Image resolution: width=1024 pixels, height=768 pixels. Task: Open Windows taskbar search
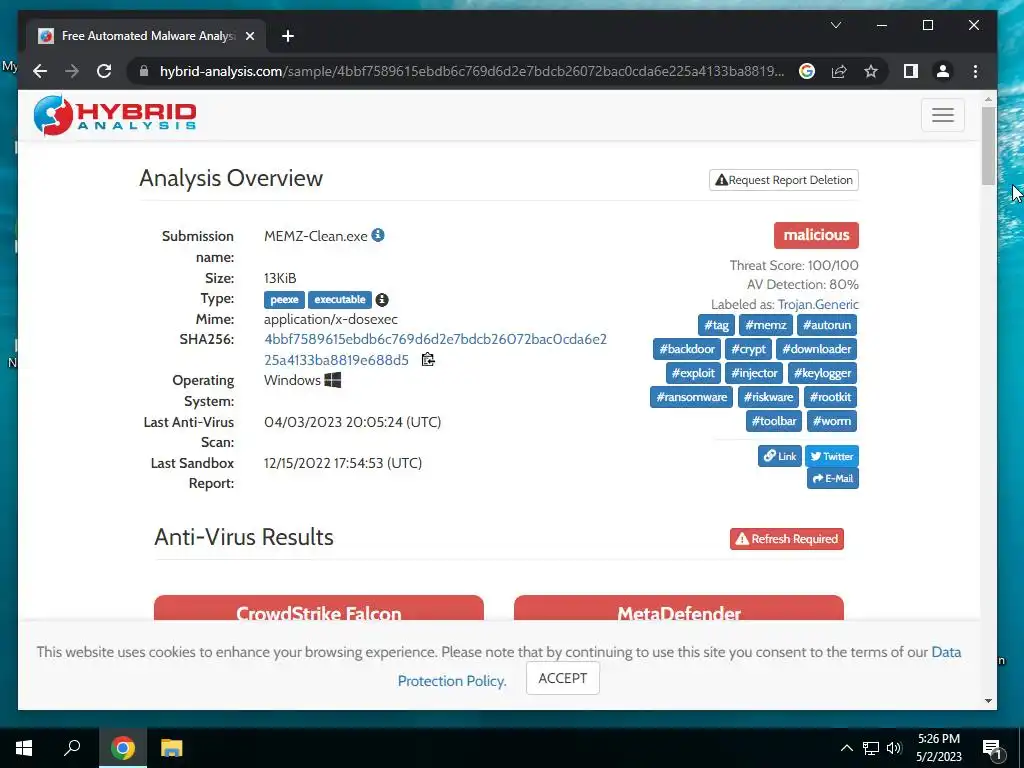(72, 748)
